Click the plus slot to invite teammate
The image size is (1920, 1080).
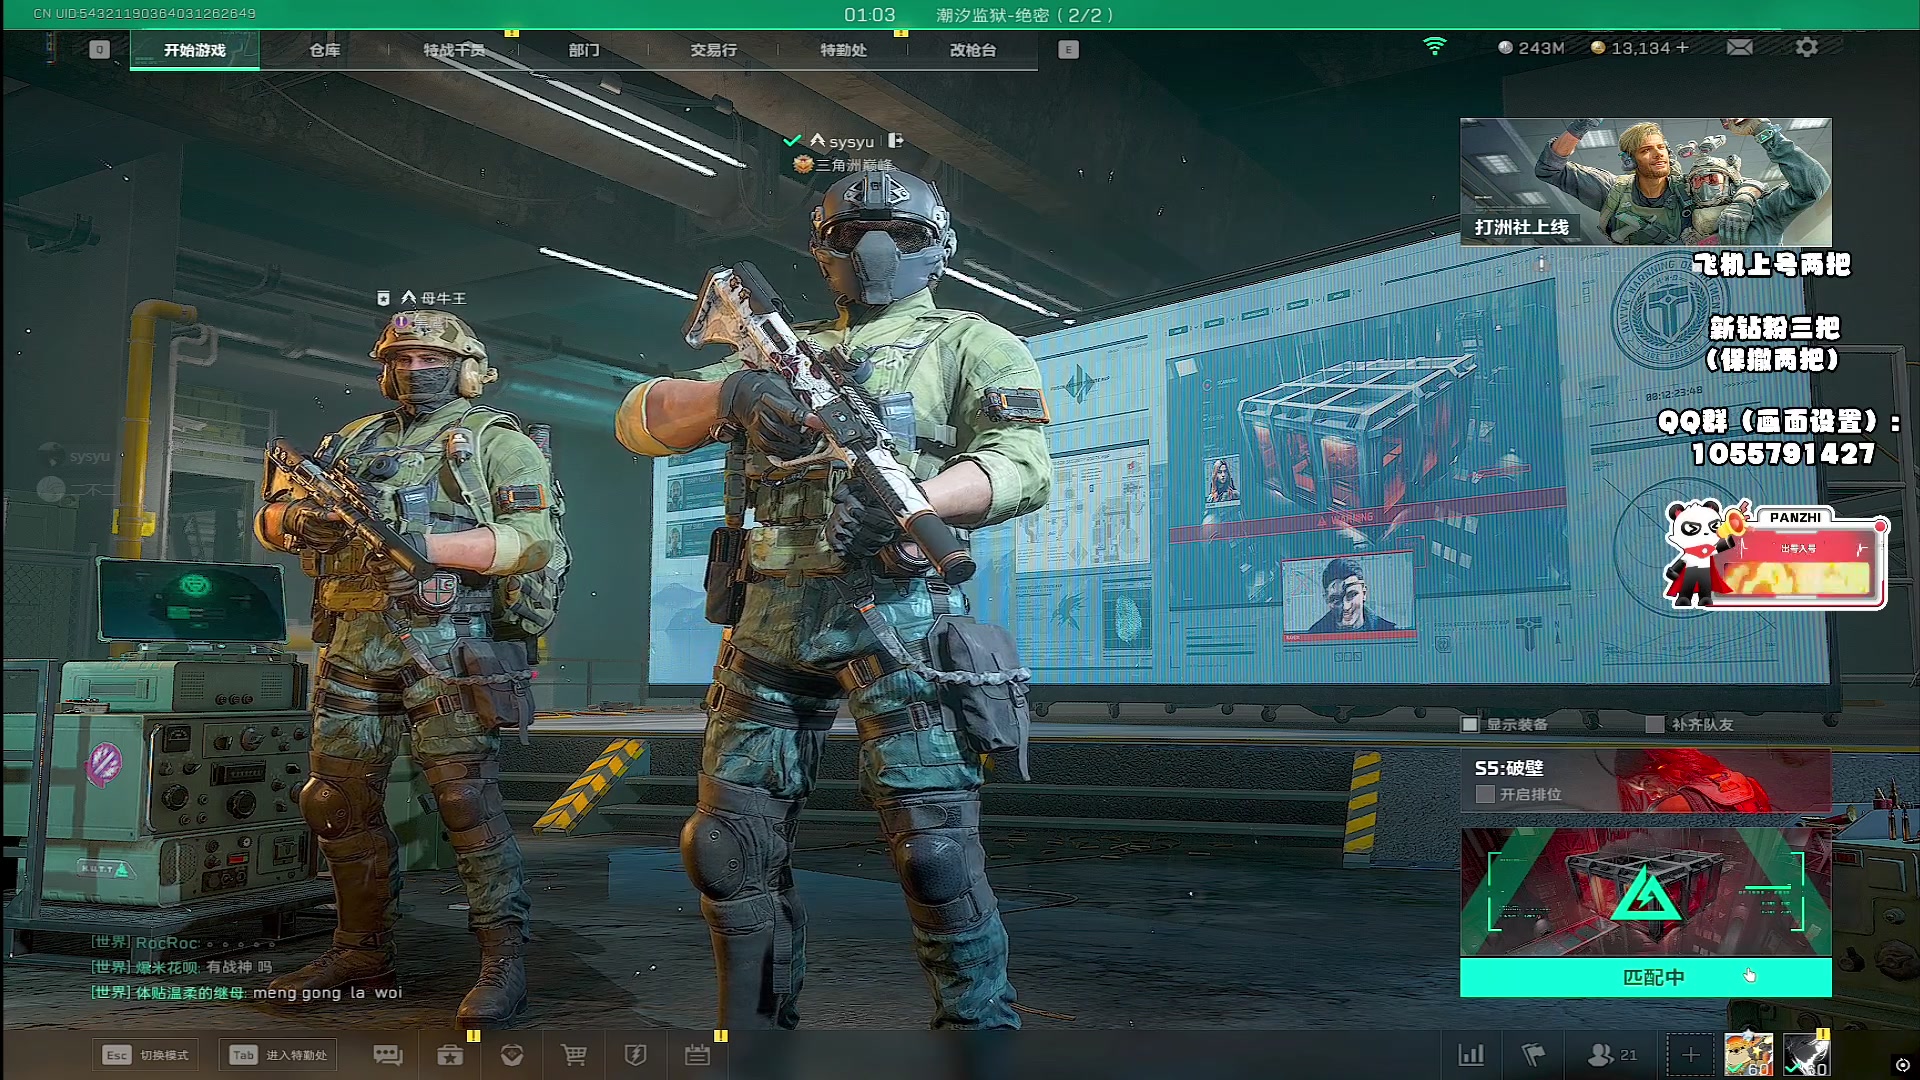point(1690,1055)
